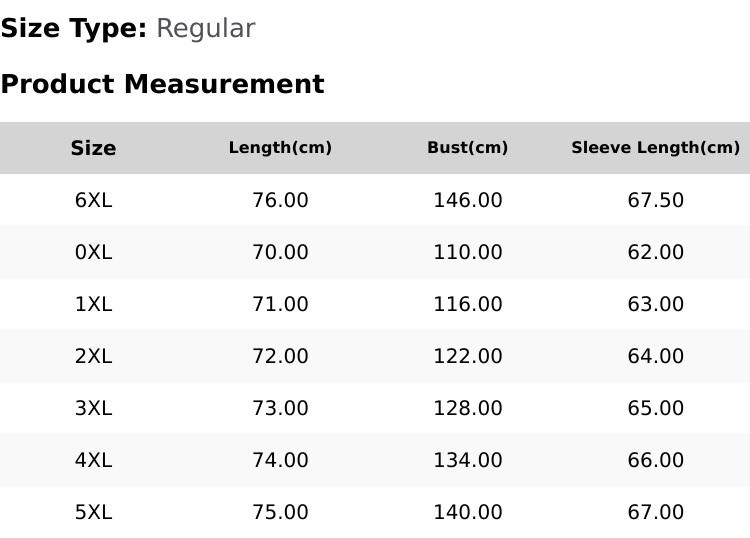750x538 pixels.
Task: Click the 146.00 bust value
Action: tap(468, 200)
